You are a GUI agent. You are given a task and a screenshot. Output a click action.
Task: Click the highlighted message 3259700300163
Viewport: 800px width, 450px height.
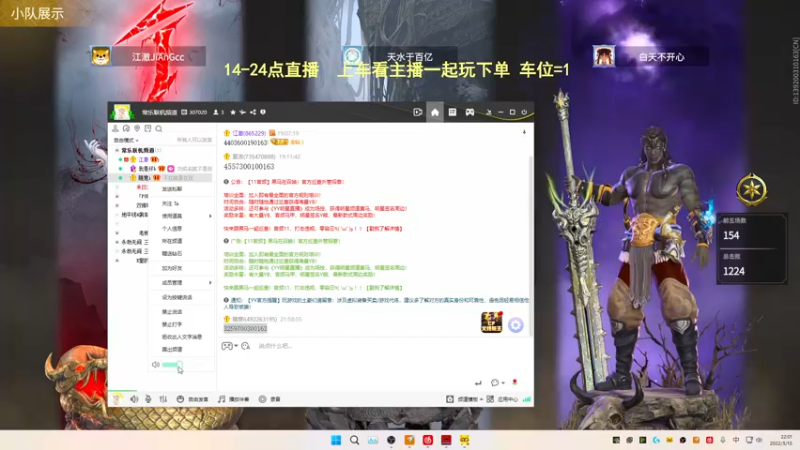pyautogui.click(x=245, y=329)
